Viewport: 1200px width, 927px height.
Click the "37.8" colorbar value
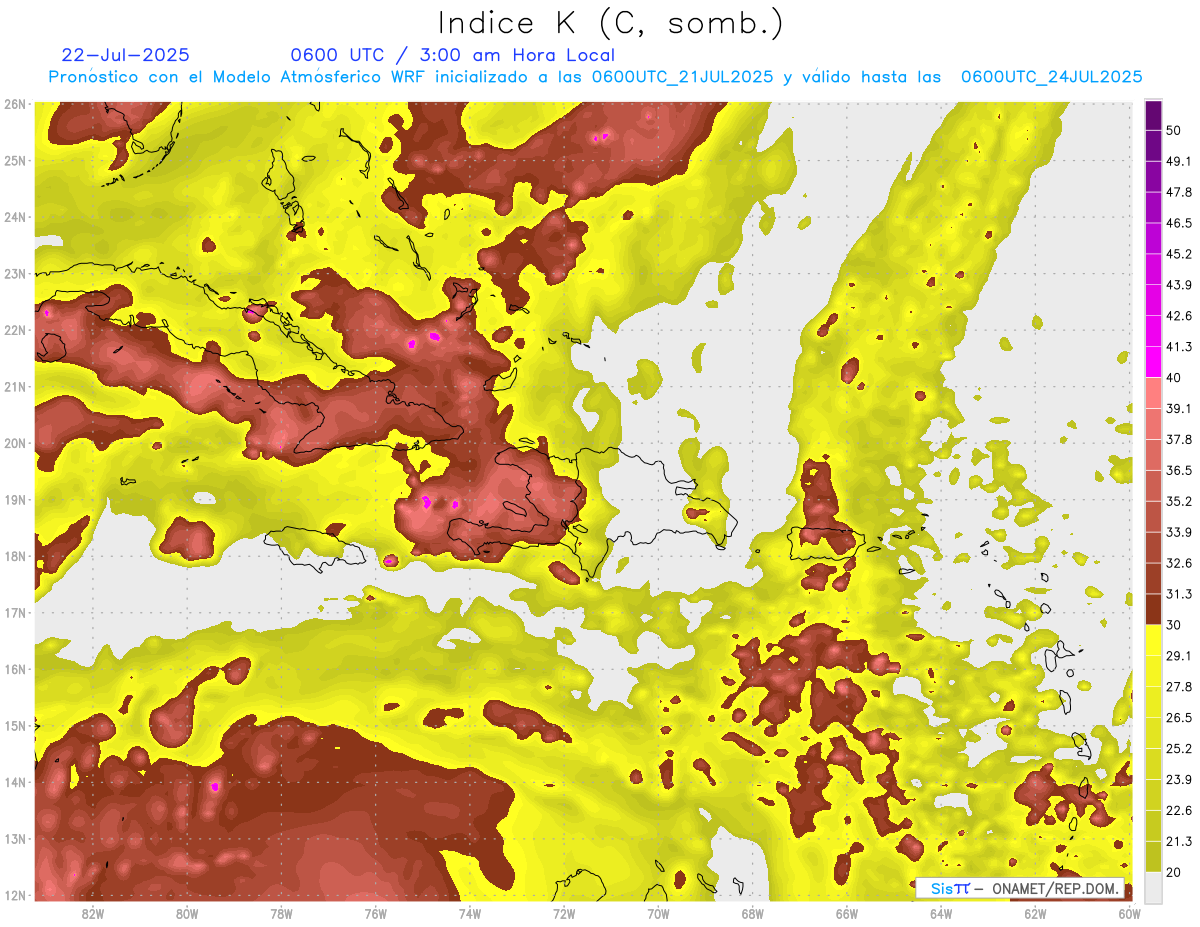(x=1179, y=439)
